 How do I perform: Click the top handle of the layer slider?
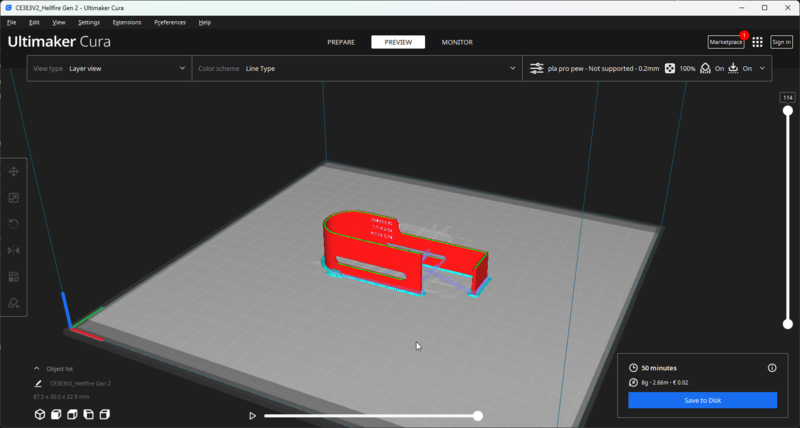(788, 111)
